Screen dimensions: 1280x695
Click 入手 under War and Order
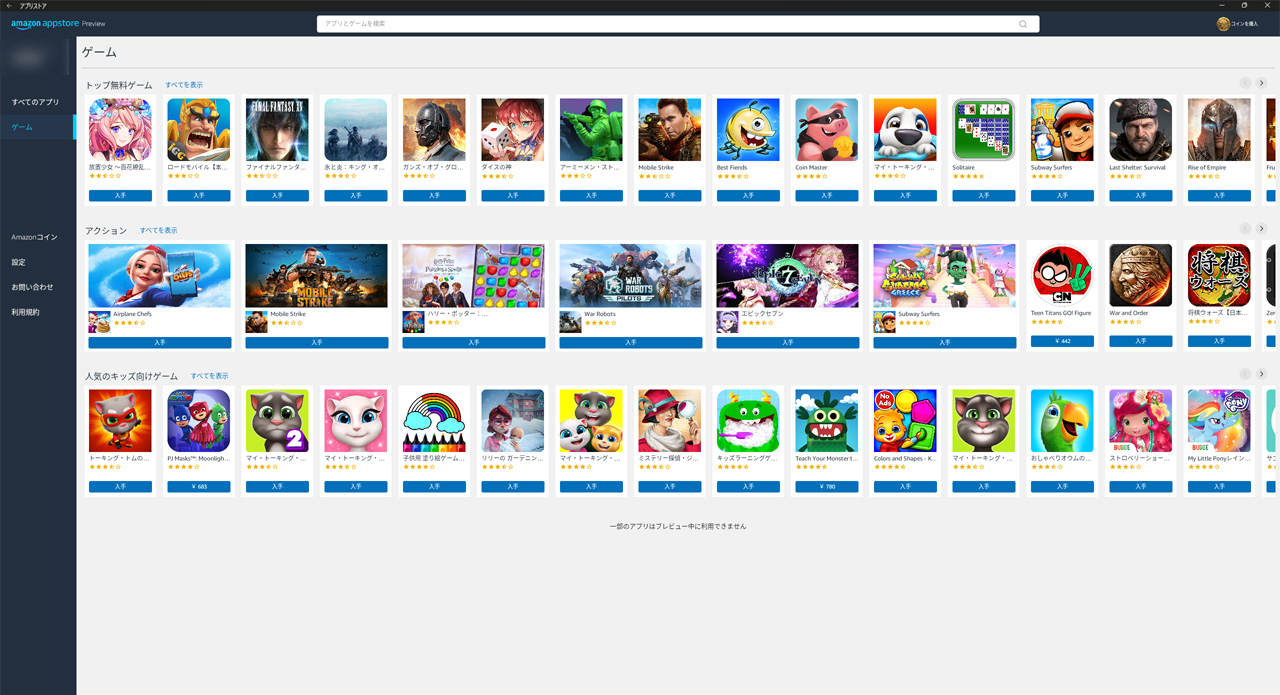pos(1141,341)
